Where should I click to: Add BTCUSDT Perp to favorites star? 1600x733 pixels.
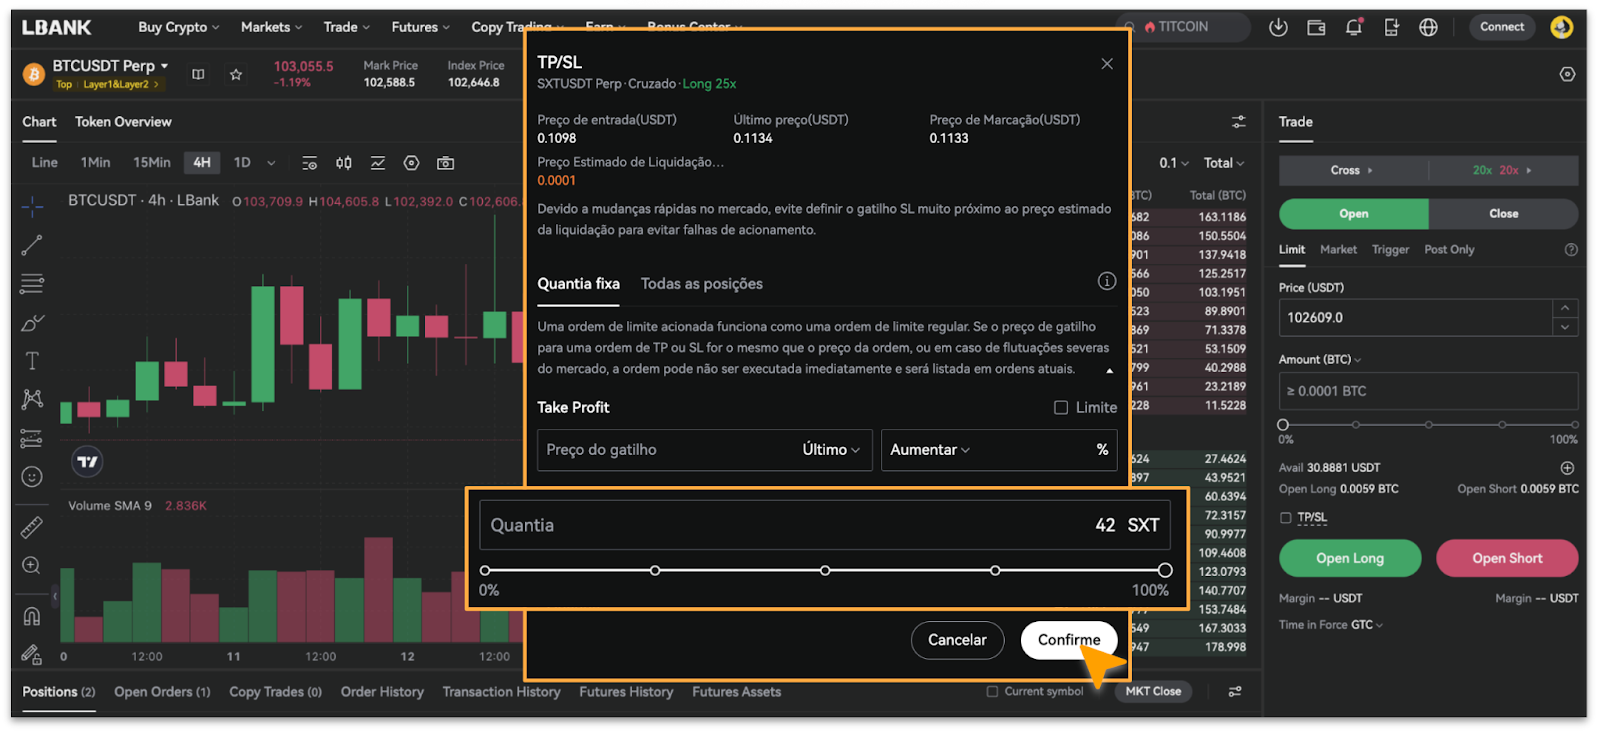pyautogui.click(x=236, y=74)
